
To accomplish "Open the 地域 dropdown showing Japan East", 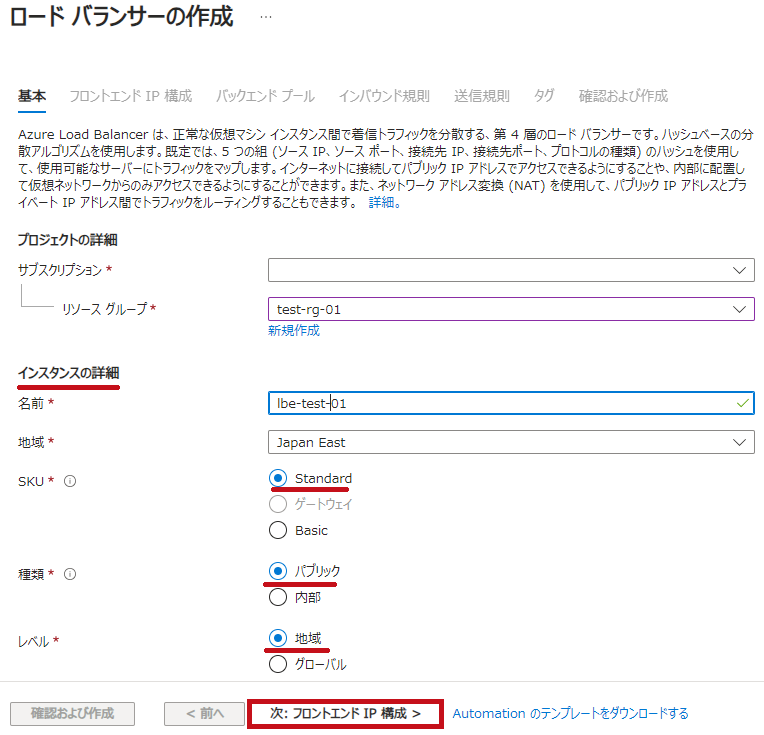I will pos(511,442).
